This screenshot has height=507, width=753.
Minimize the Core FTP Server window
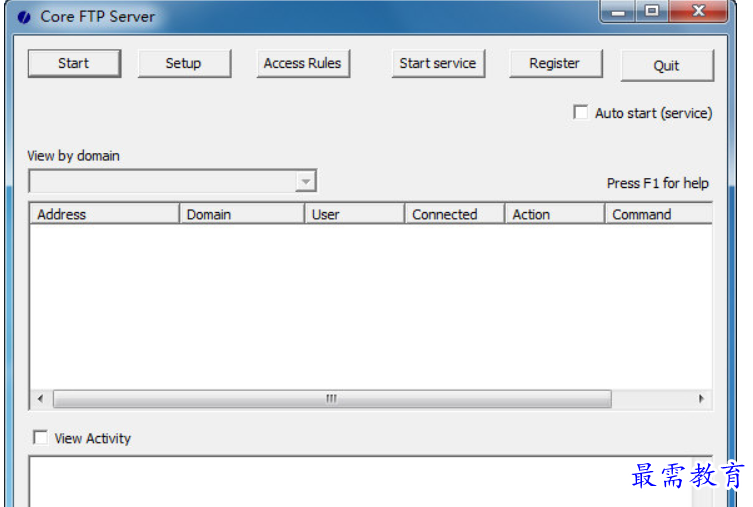pyautogui.click(x=619, y=11)
